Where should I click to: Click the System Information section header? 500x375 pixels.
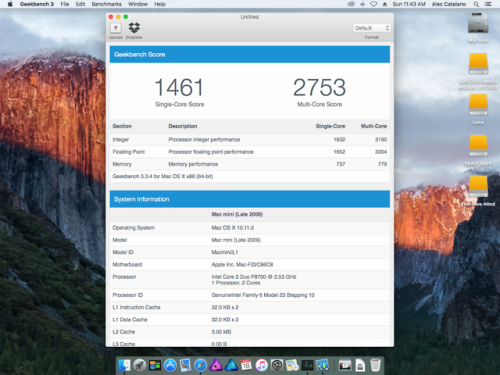(250, 199)
